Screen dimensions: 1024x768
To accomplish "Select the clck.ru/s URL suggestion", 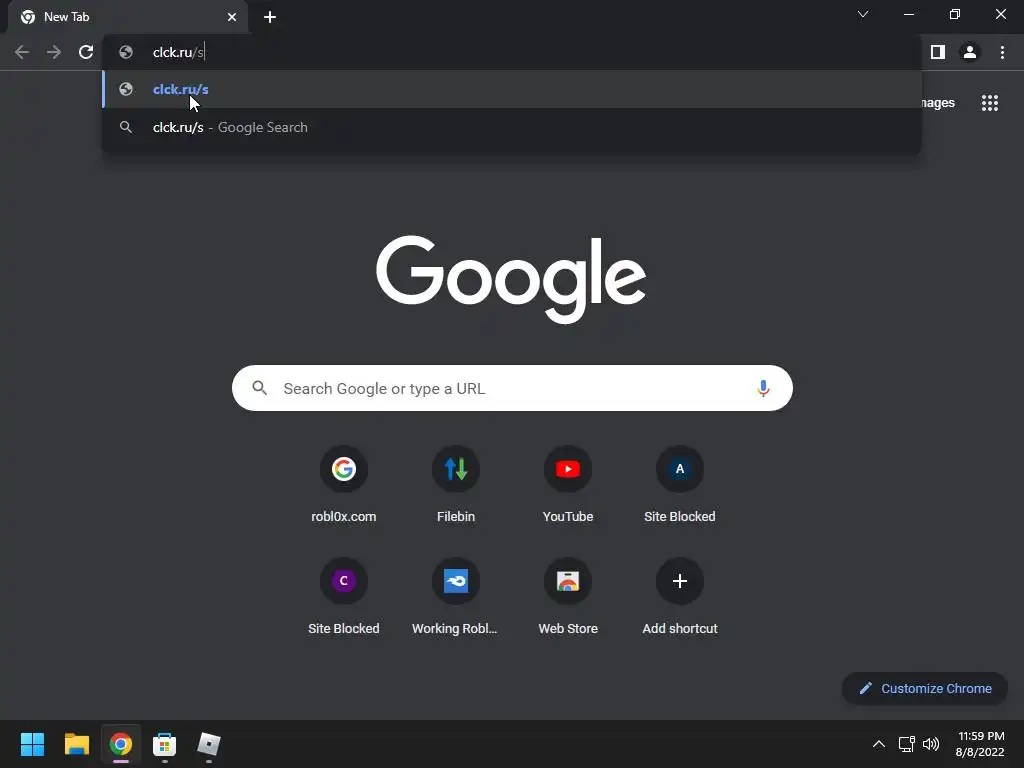I will coord(512,89).
